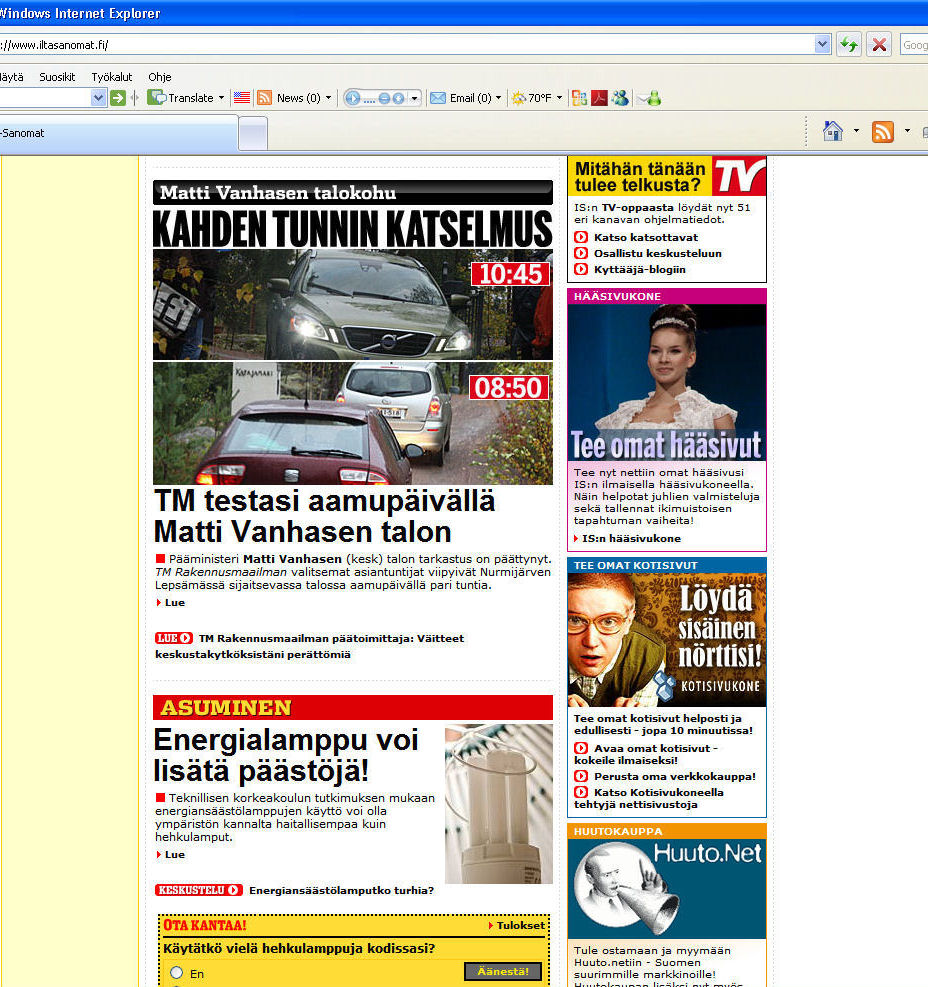Viewport: 928px width, 987px height.
Task: Click the 70°F weather icon
Action: (519, 98)
